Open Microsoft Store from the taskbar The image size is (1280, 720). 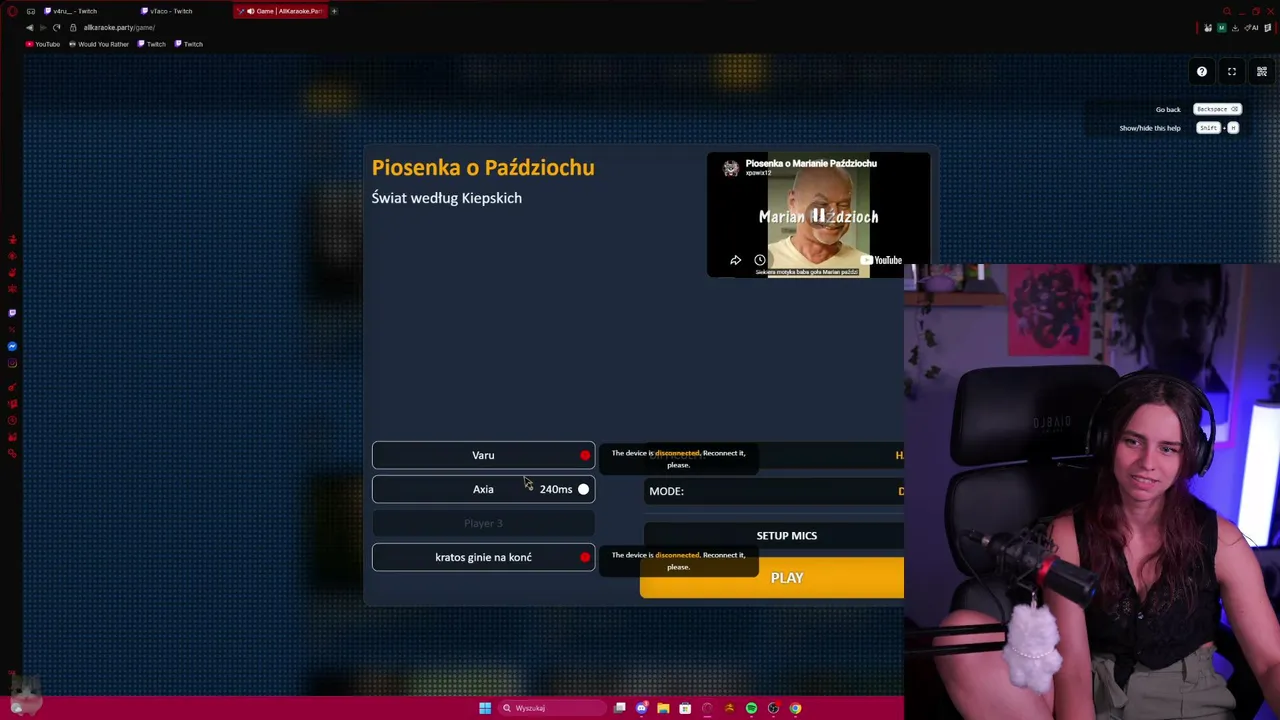[685, 708]
